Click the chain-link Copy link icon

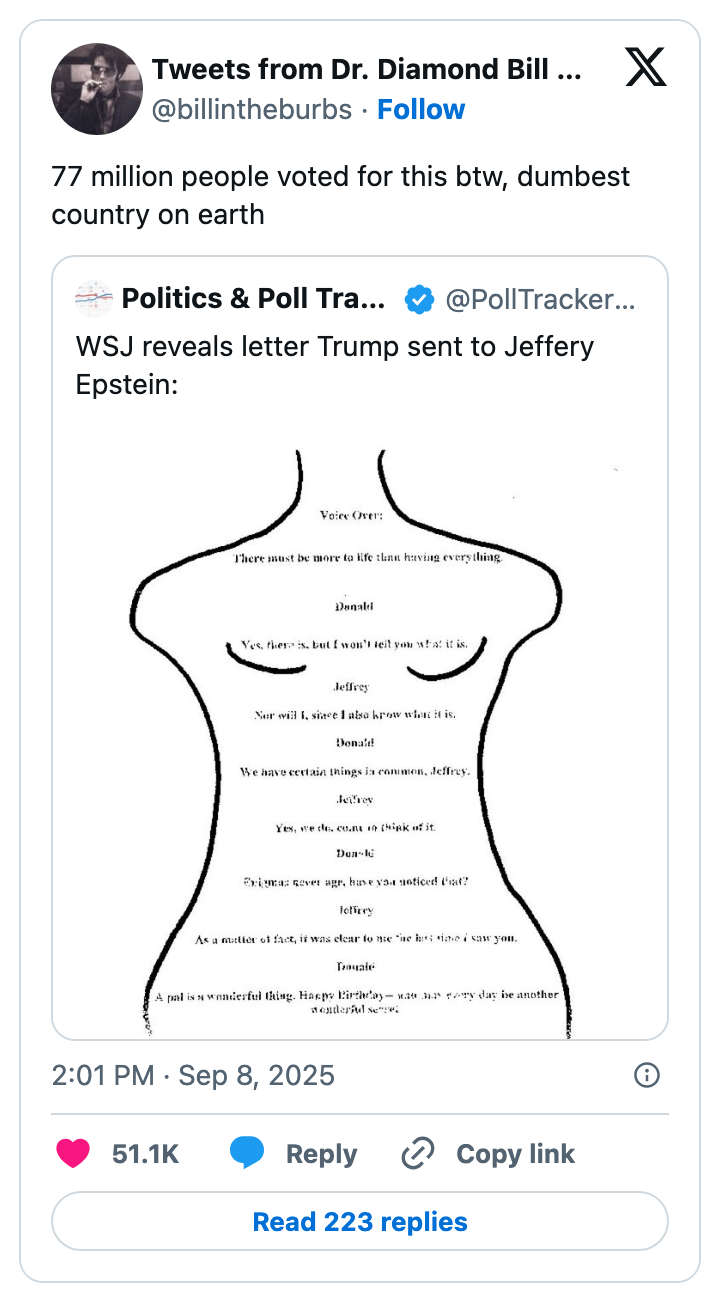click(416, 1153)
